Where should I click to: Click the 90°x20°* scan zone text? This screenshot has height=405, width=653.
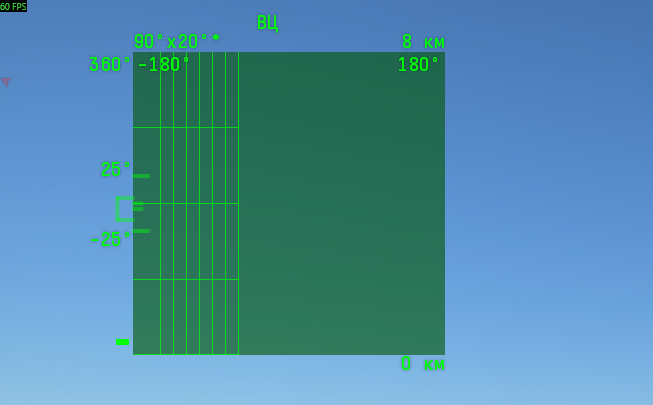click(177, 41)
